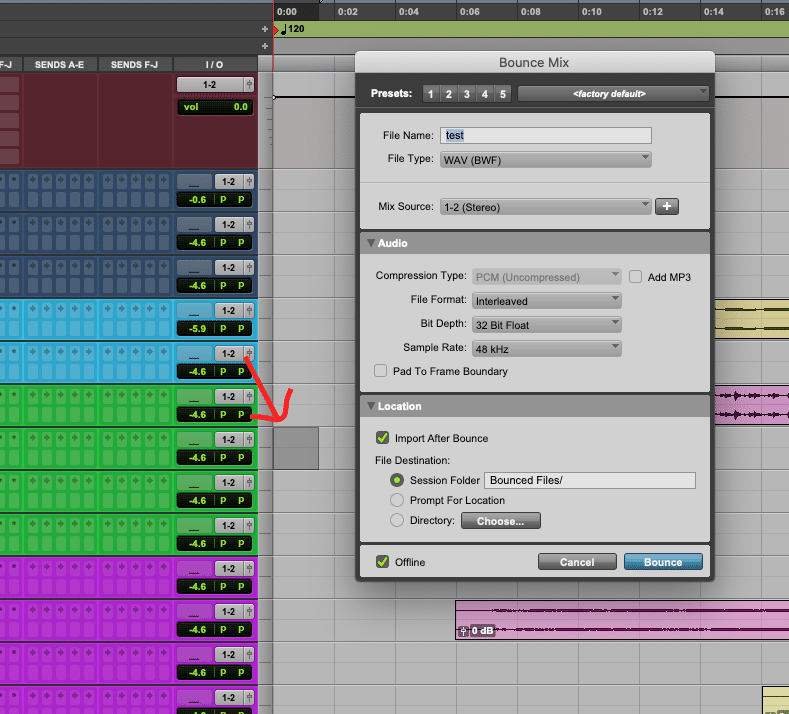Open the File Type WAV (BWF) dropdown

pos(546,160)
